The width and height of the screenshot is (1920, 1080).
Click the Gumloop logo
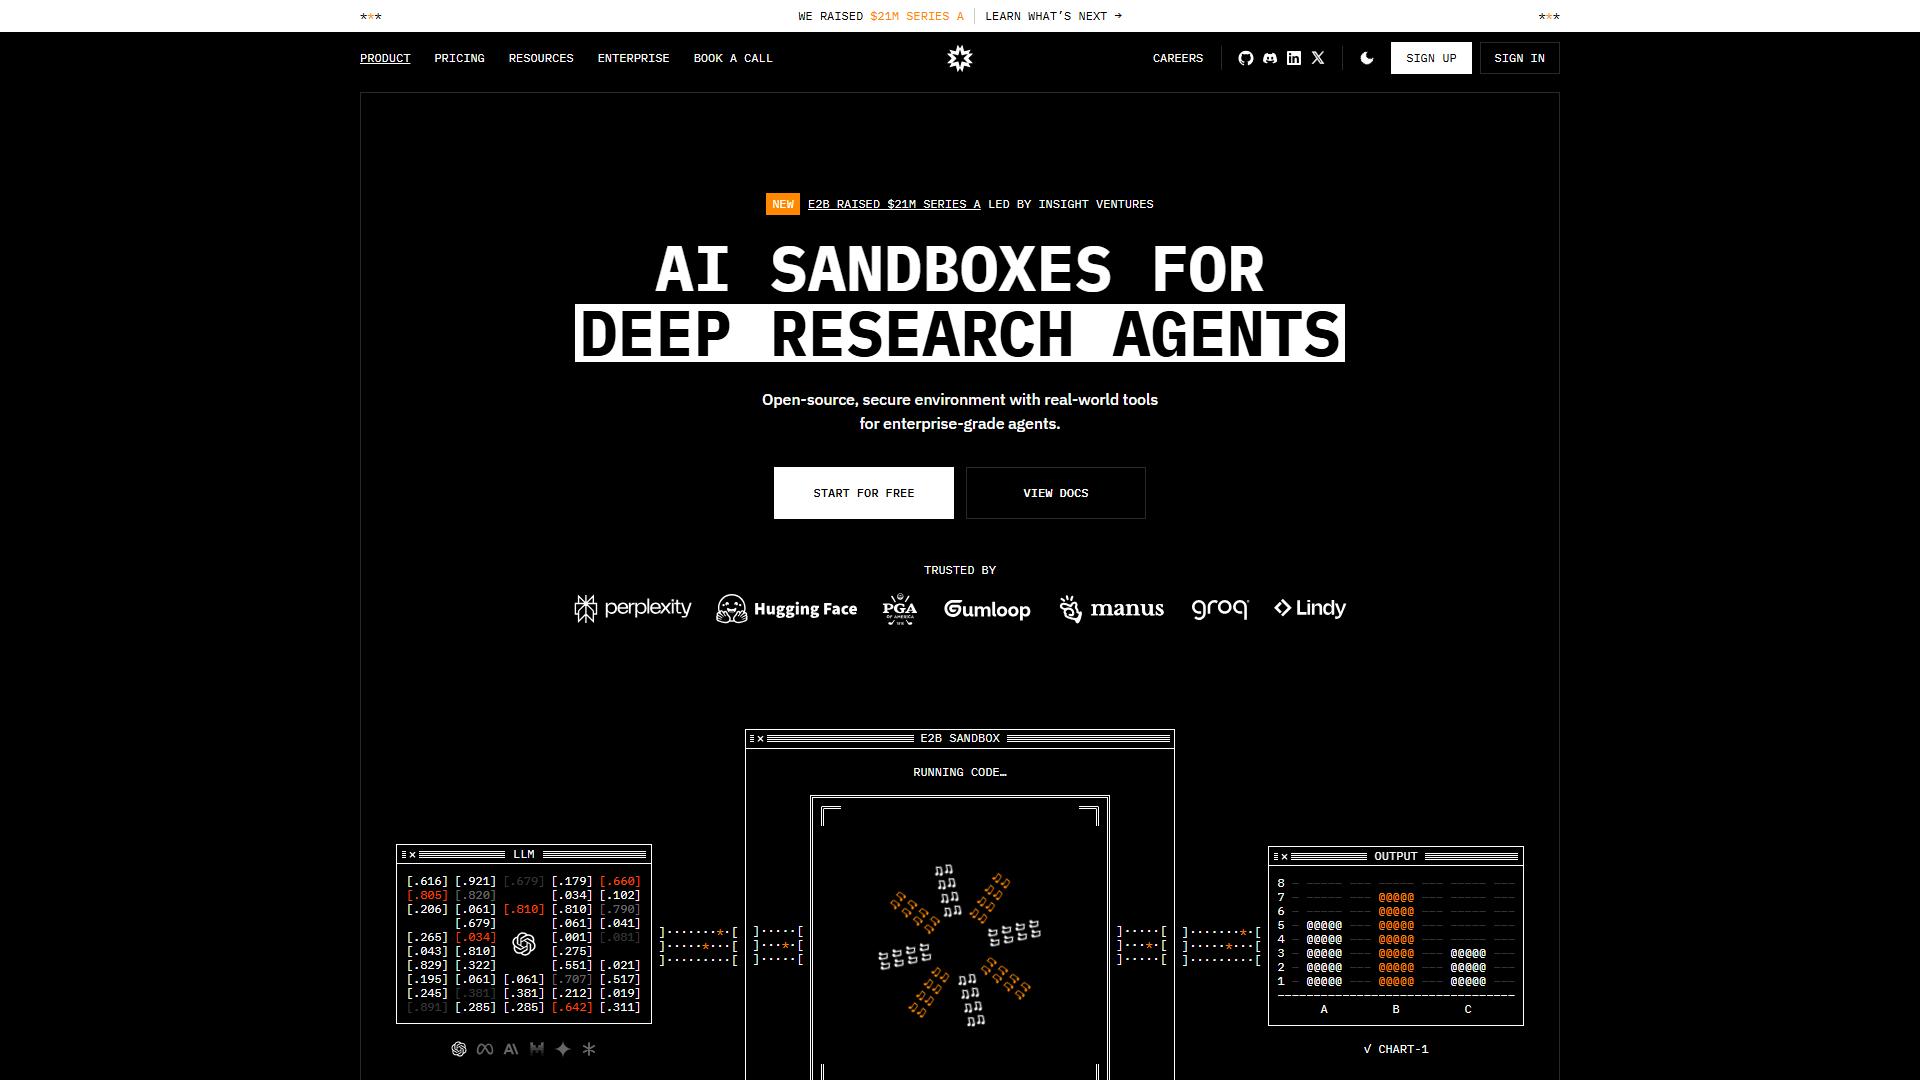coord(987,609)
